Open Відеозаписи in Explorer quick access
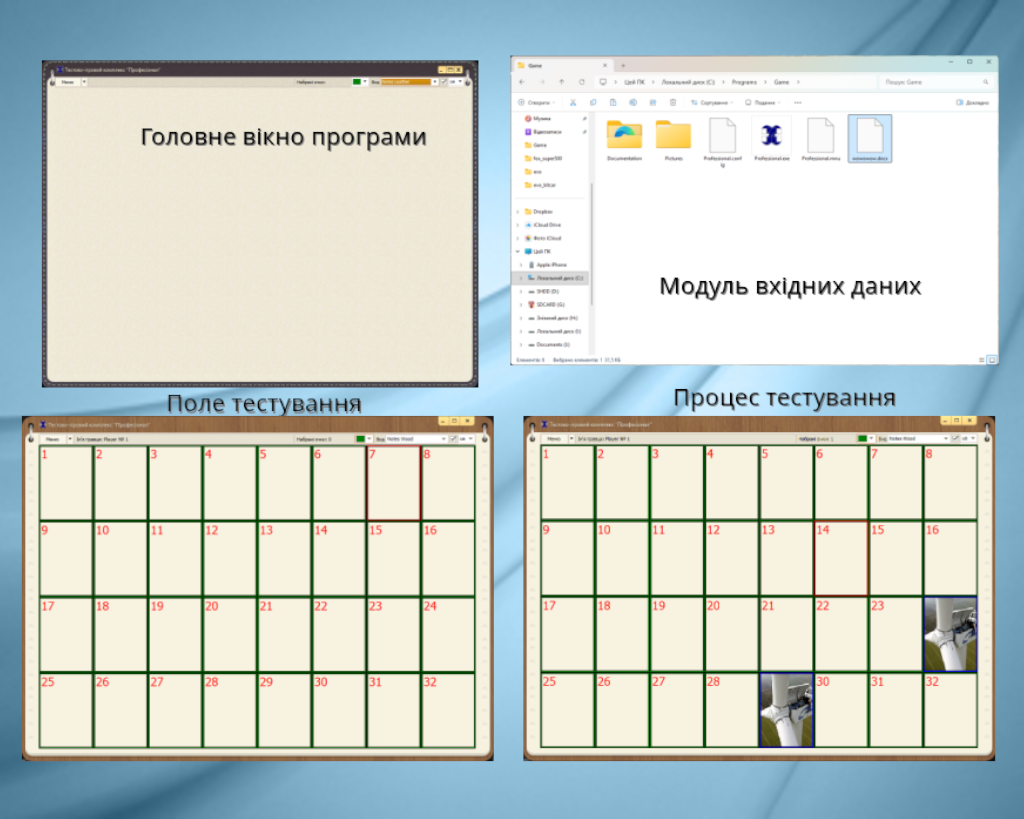Viewport: 1024px width, 819px height. (x=543, y=132)
